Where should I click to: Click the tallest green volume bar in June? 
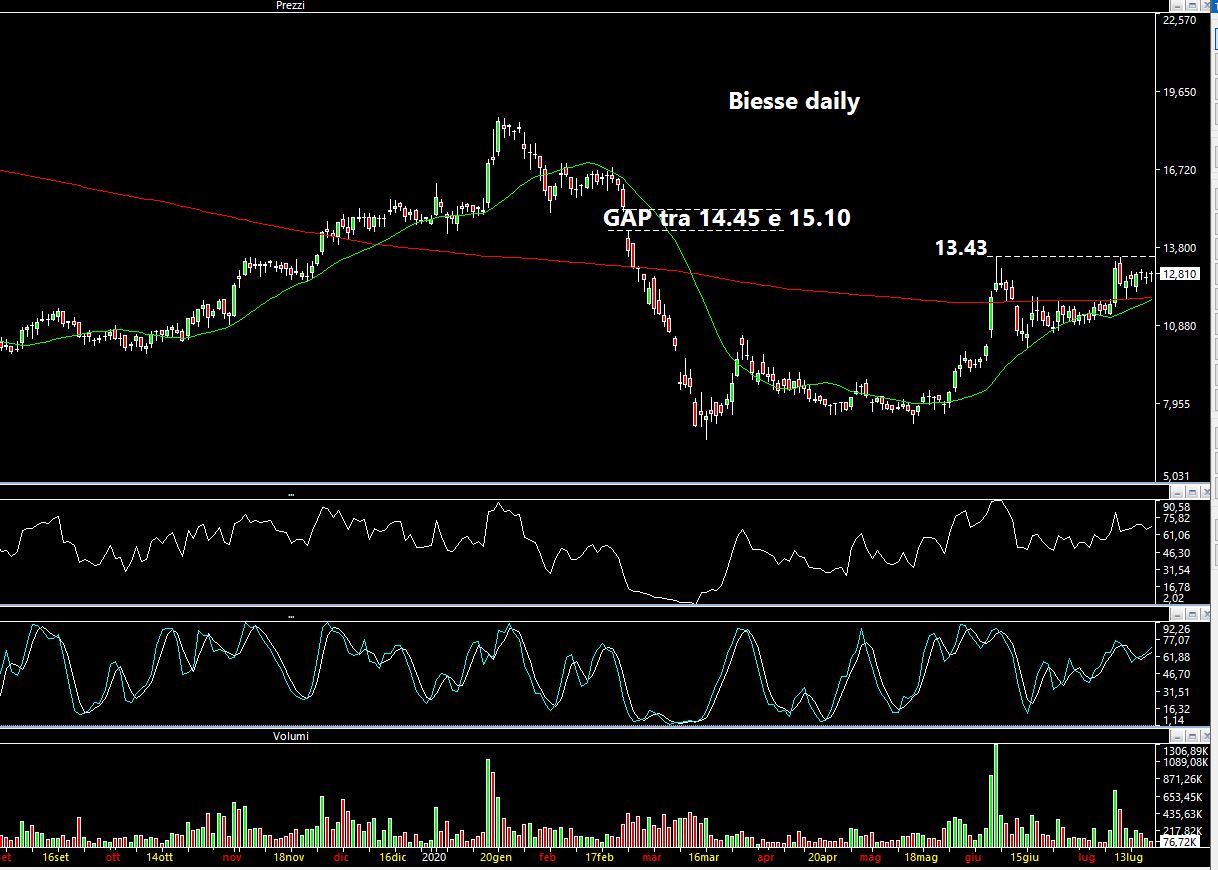pos(995,796)
